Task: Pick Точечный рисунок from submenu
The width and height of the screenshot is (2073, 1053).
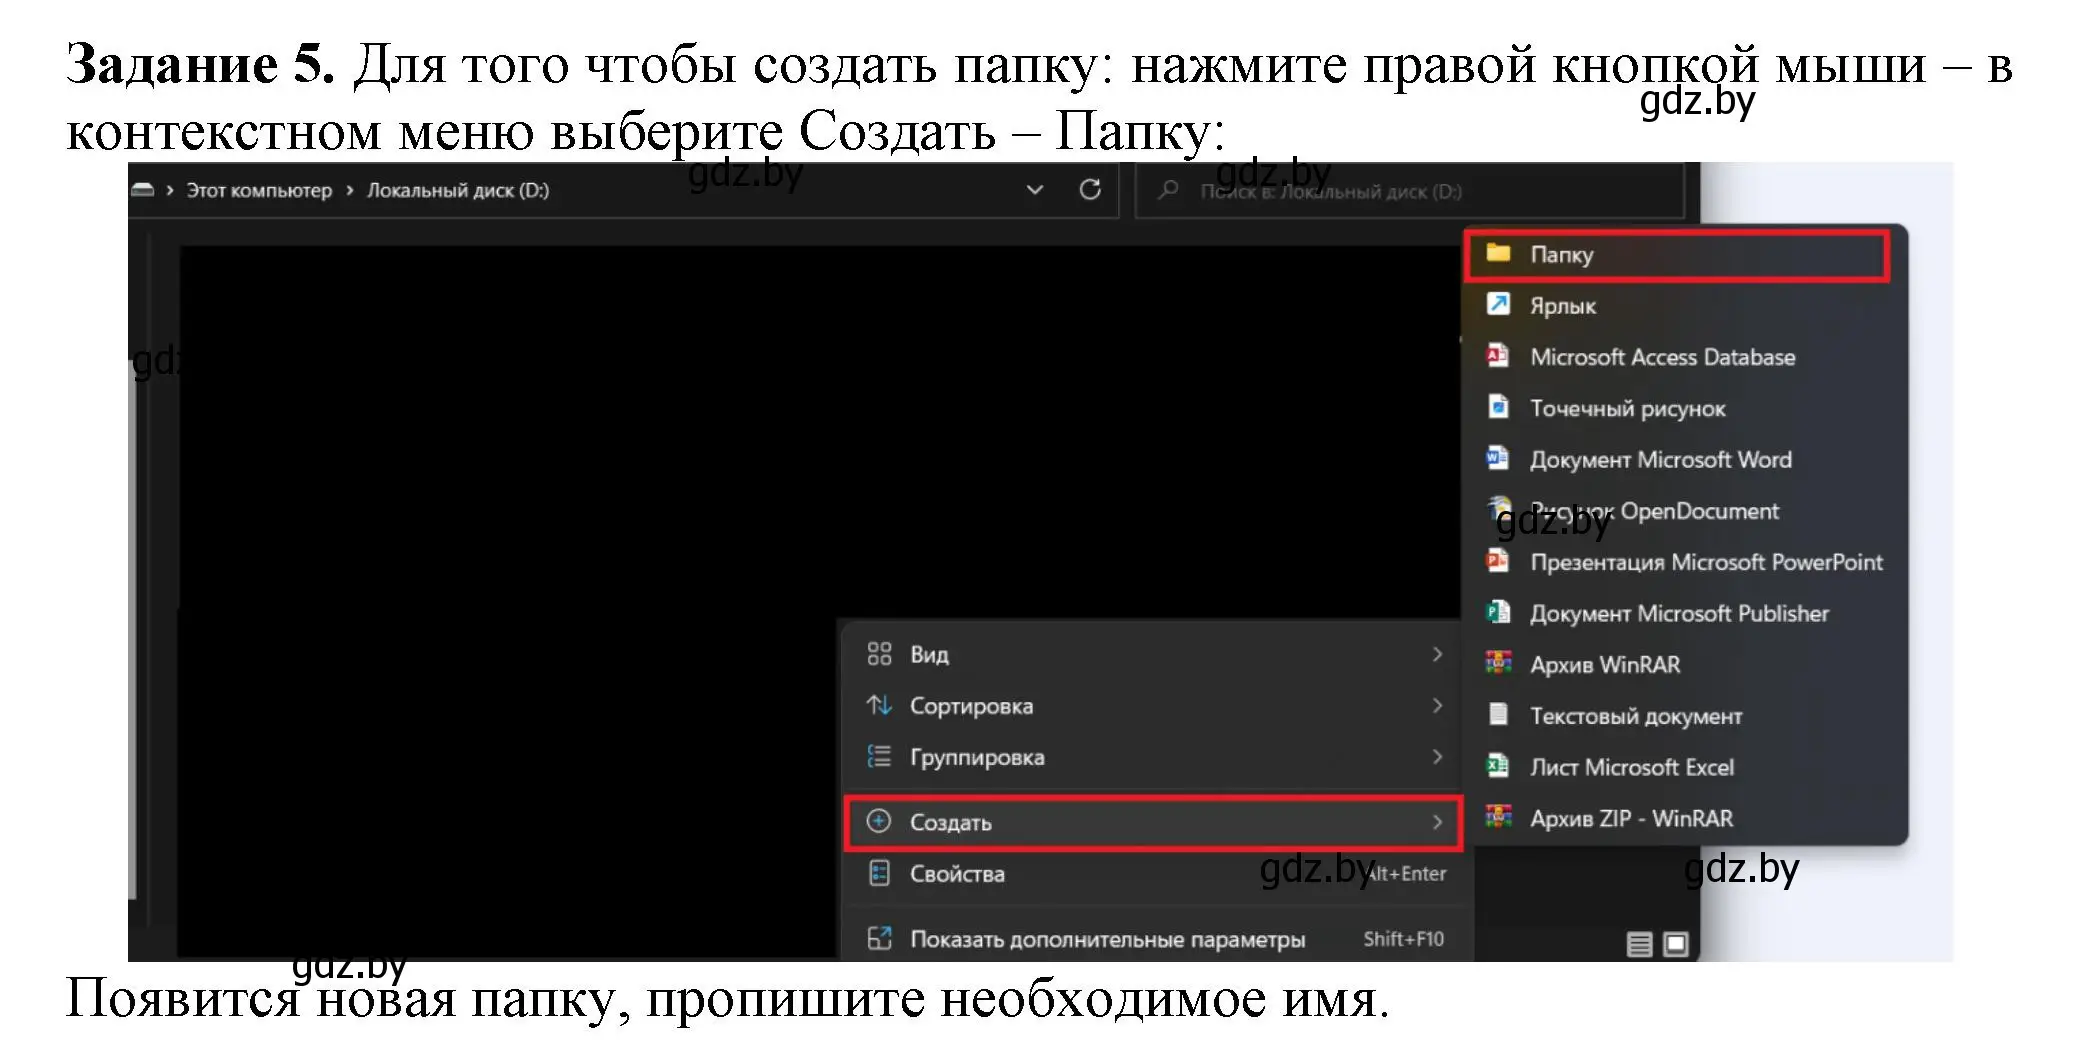Action: [x=1676, y=408]
